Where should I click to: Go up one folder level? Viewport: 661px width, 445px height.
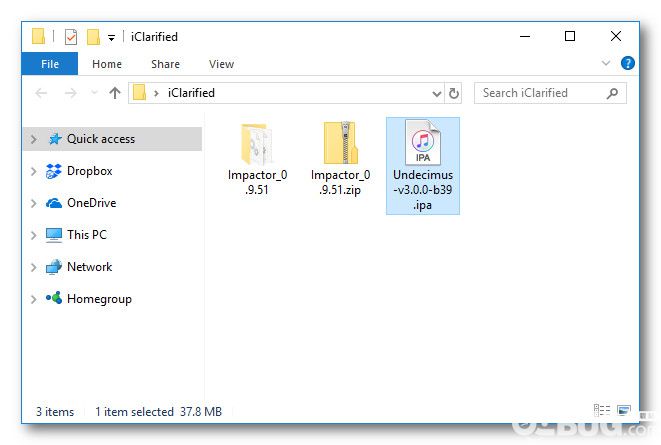pyautogui.click(x=115, y=93)
